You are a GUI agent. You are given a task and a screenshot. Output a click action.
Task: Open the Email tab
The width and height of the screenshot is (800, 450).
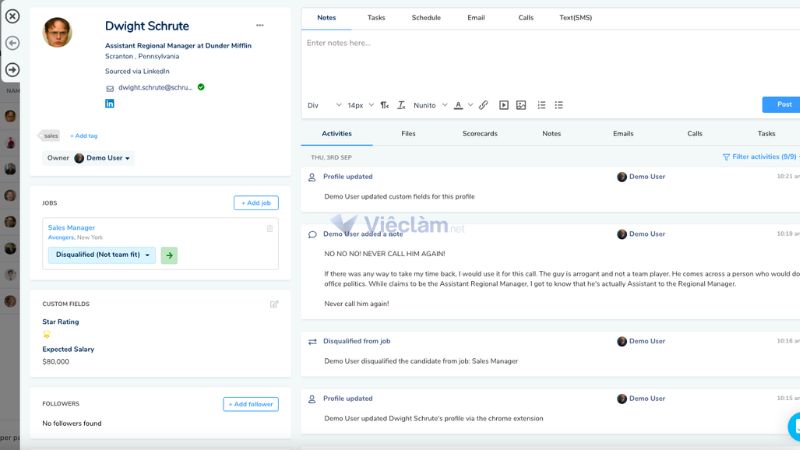click(x=476, y=18)
